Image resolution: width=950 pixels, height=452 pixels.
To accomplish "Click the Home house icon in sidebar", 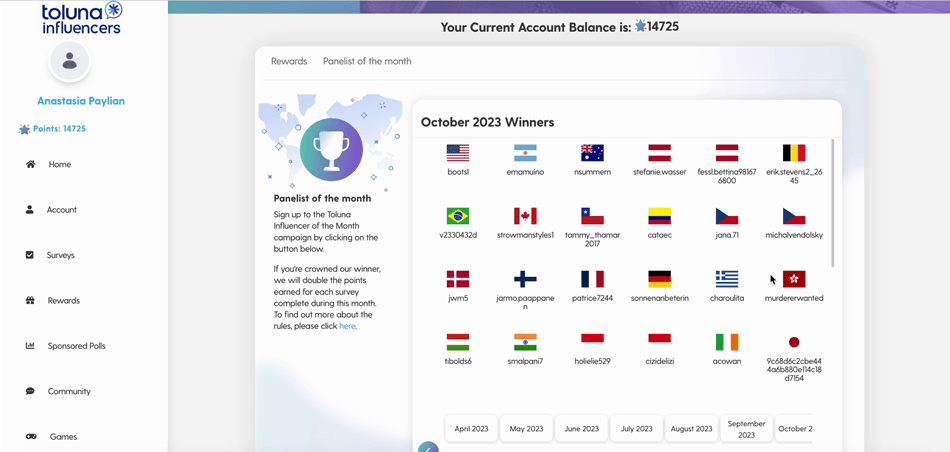I will tap(30, 164).
